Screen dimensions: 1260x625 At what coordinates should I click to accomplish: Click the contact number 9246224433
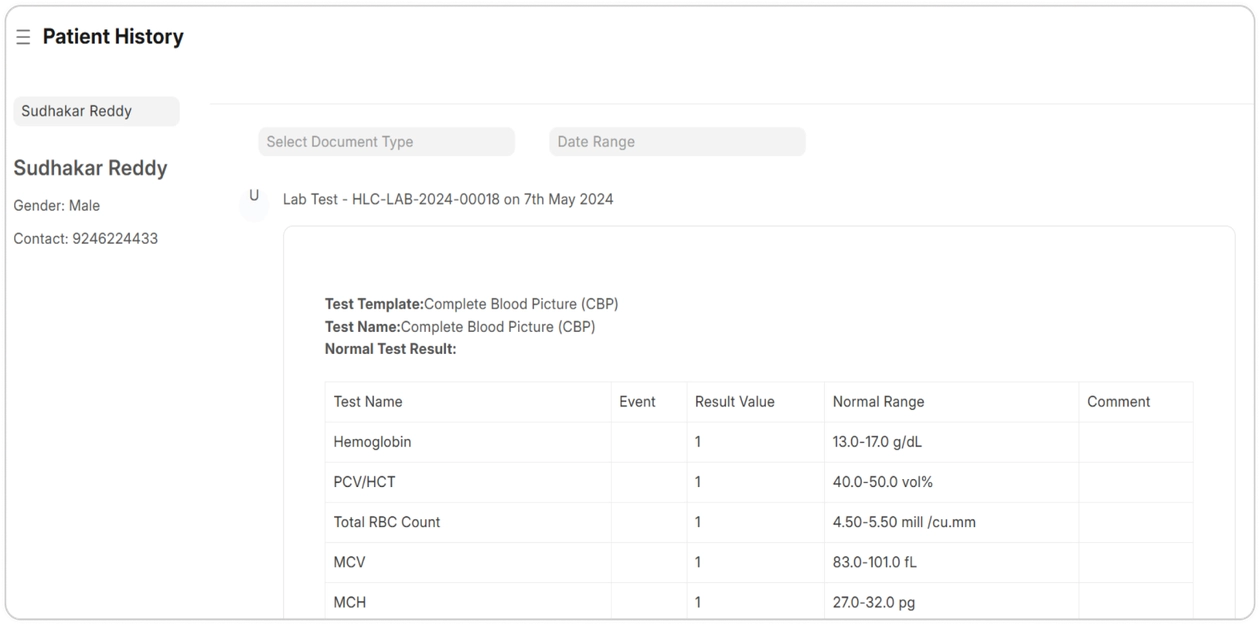(115, 239)
